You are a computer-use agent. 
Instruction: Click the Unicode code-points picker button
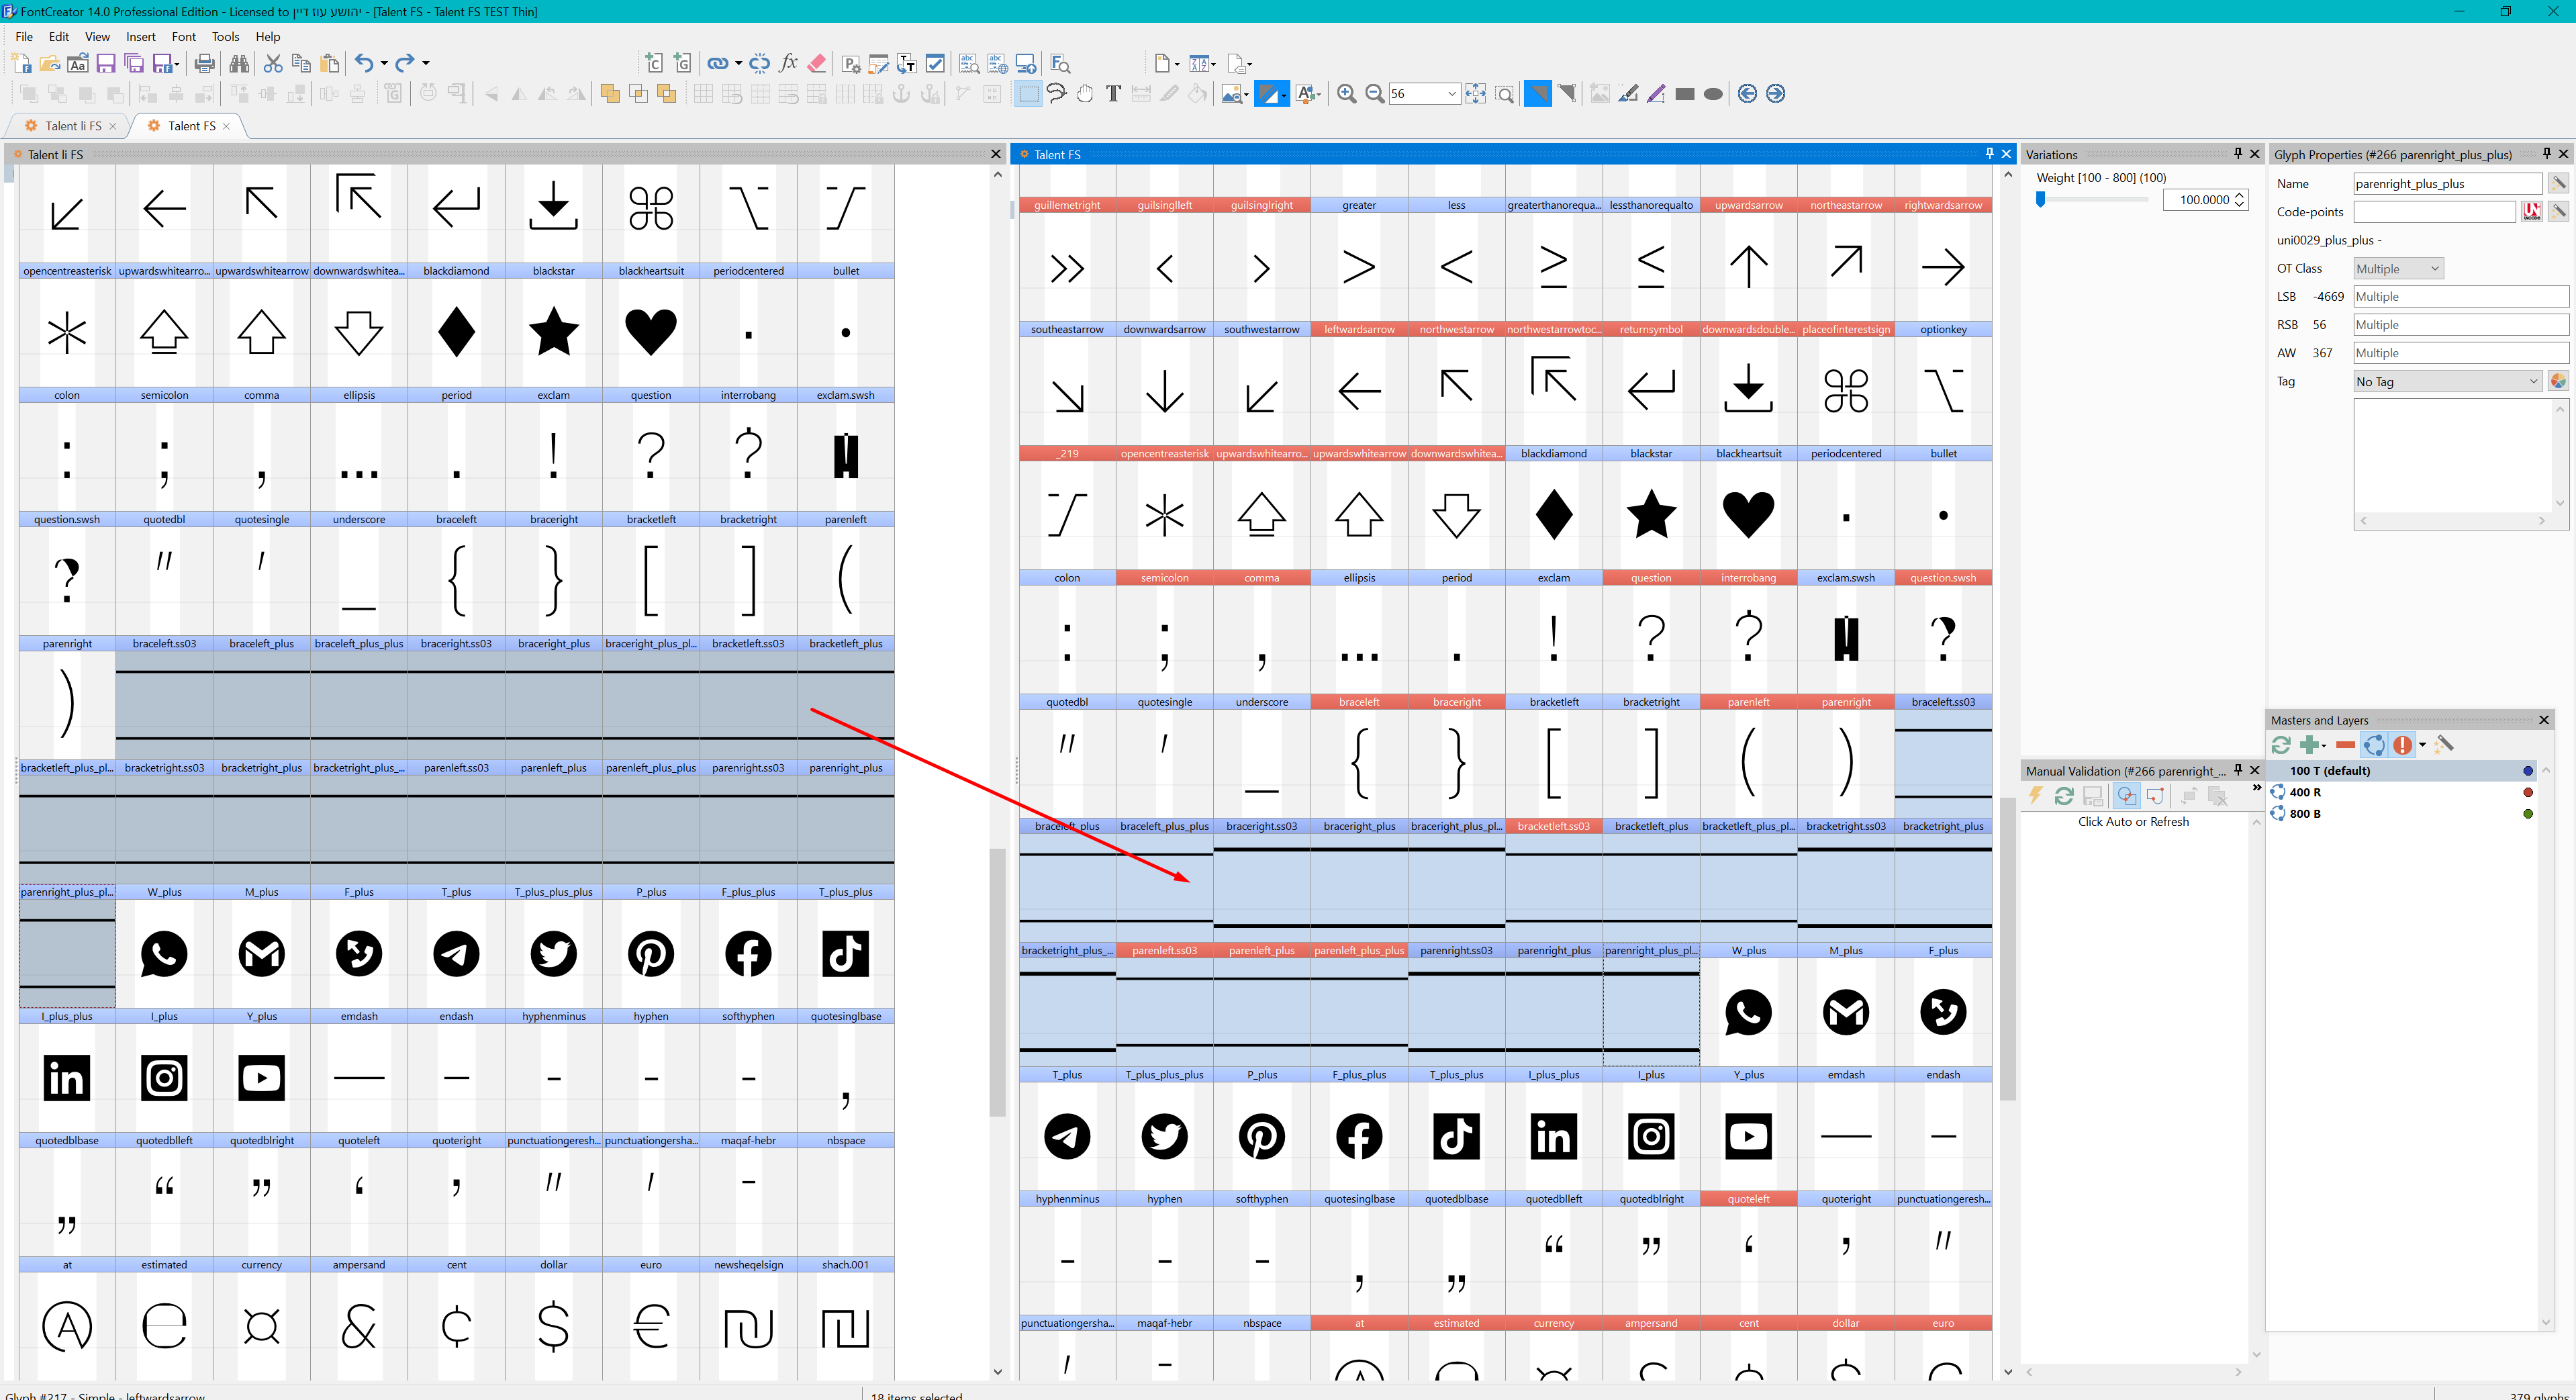click(2531, 212)
